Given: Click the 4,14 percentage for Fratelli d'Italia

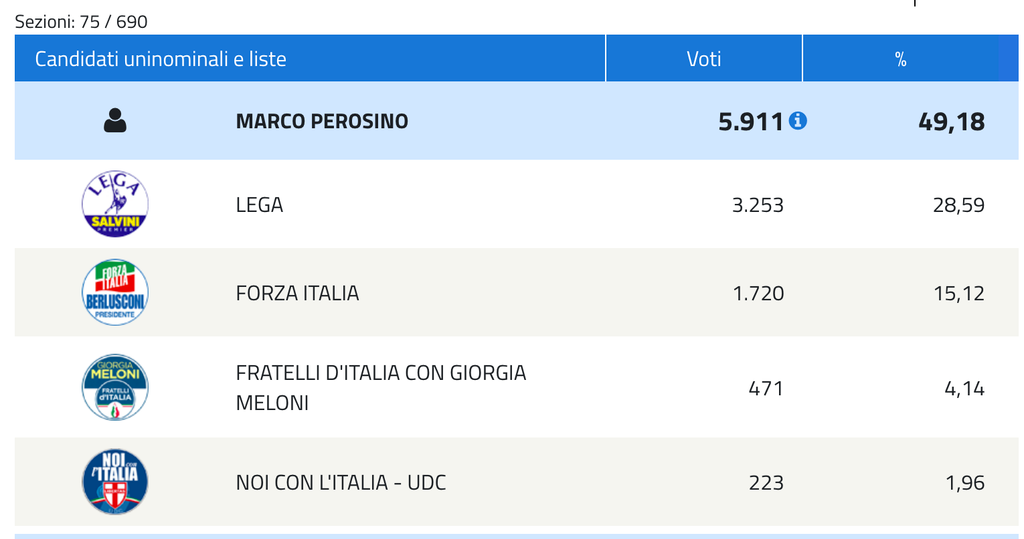Looking at the screenshot, I should click(x=964, y=388).
